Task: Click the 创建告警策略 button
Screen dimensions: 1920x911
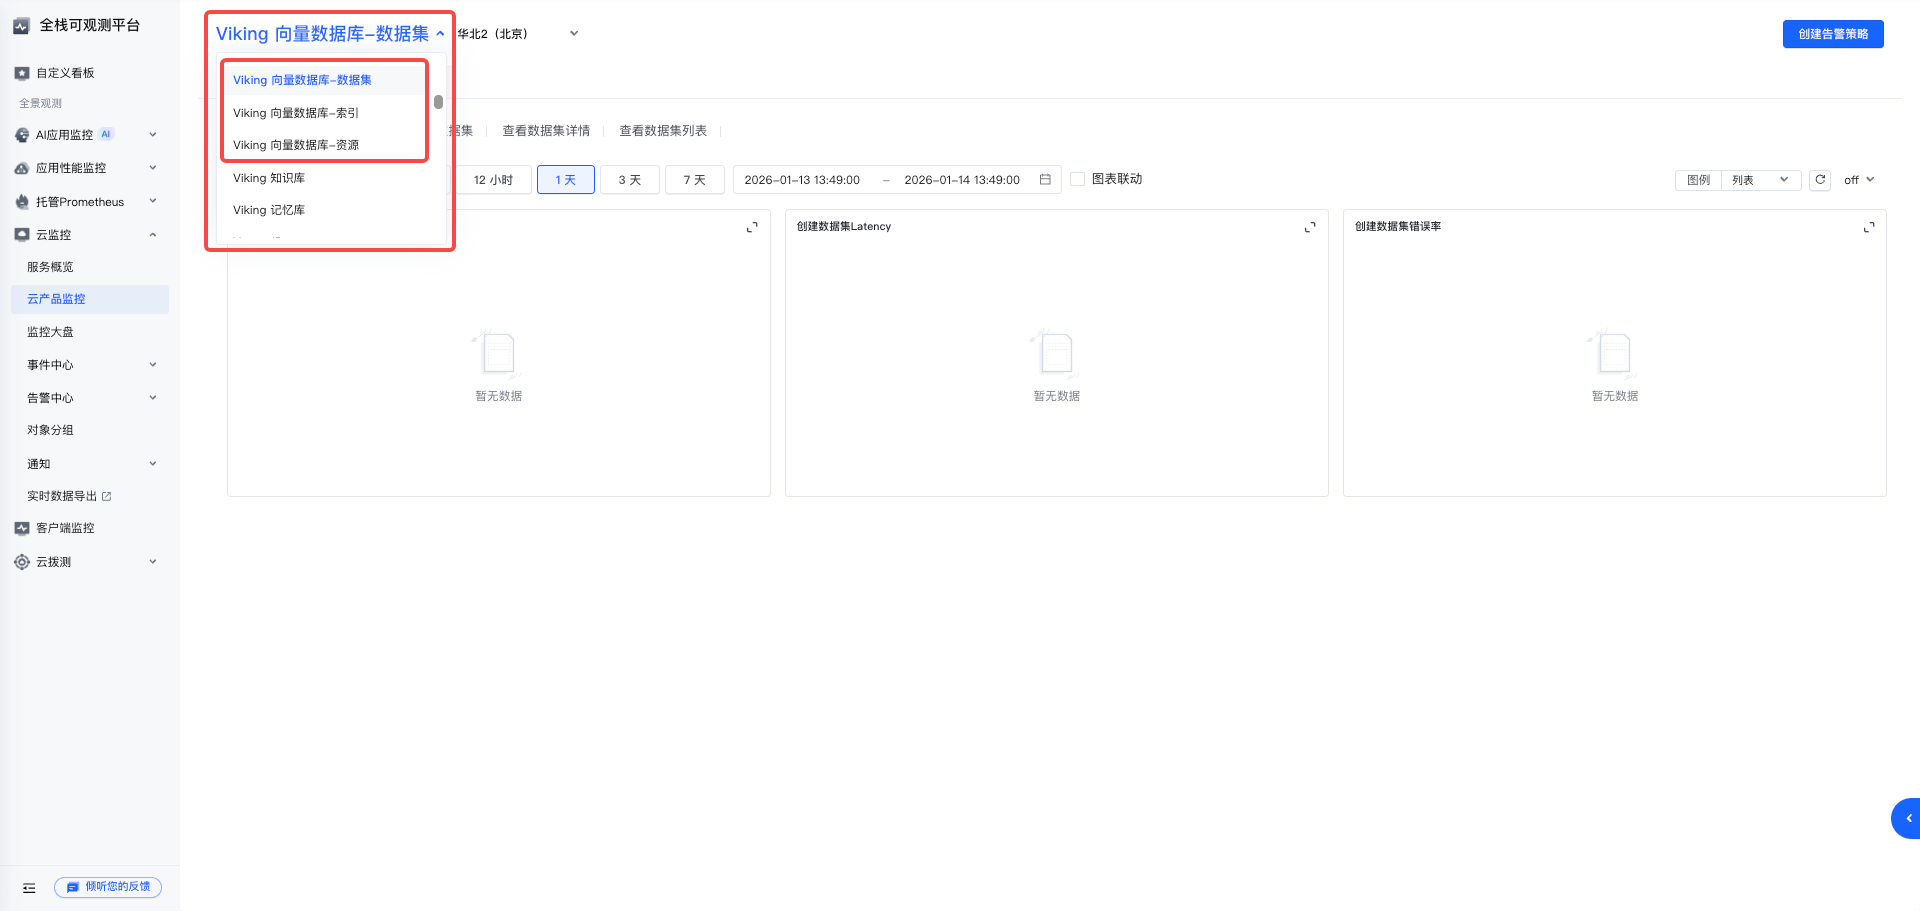Action: (1832, 34)
